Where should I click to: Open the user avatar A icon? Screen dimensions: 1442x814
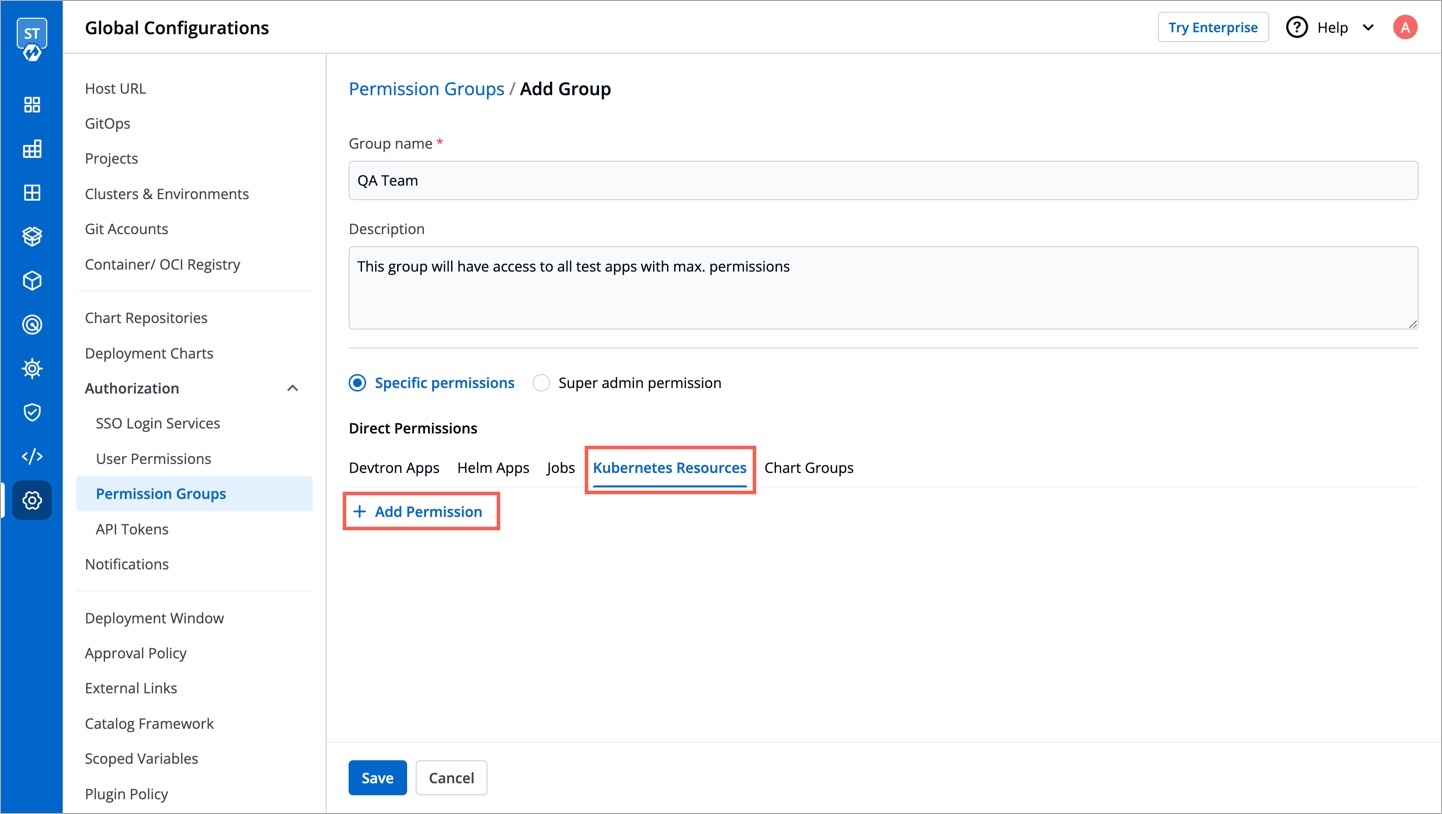click(1405, 28)
